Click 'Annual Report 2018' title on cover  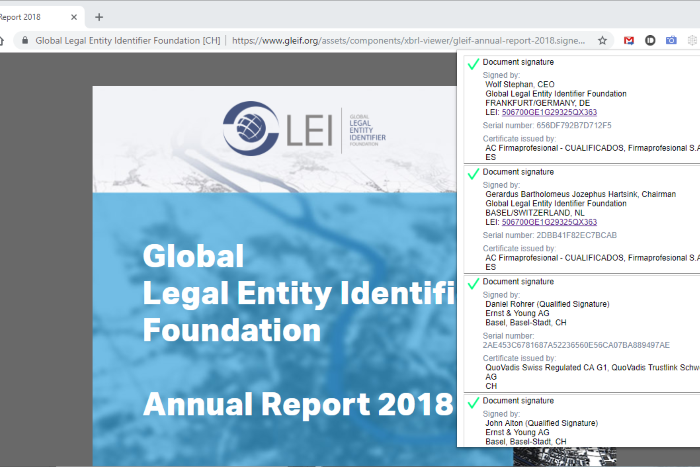[298, 404]
